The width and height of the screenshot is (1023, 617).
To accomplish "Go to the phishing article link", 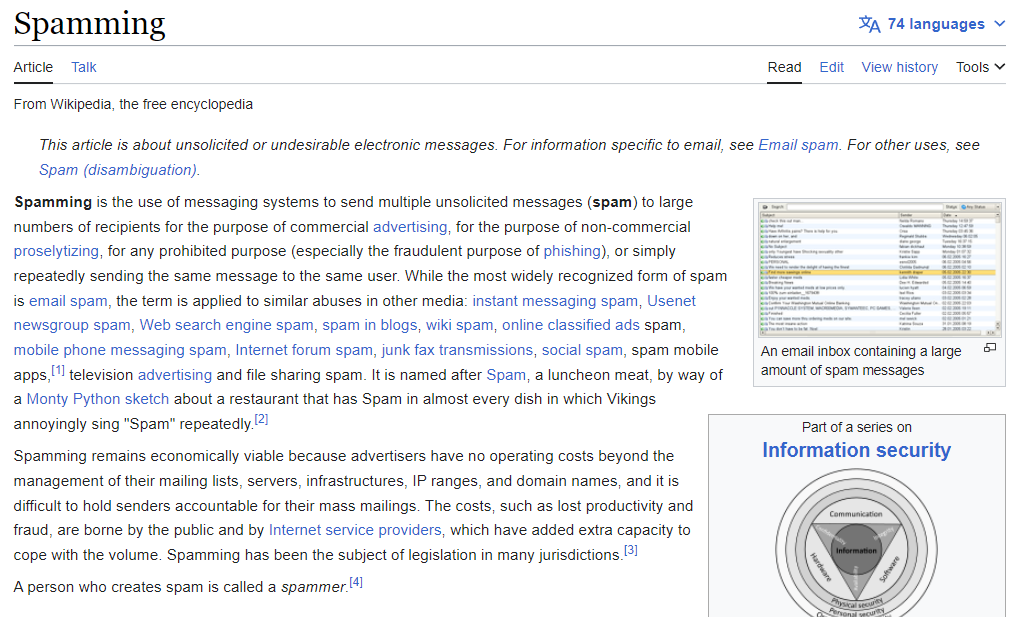I will coord(572,251).
